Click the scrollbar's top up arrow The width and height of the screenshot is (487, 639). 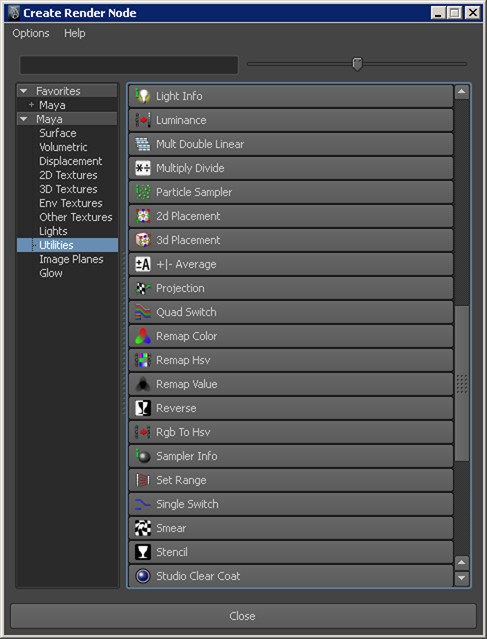[x=461, y=92]
